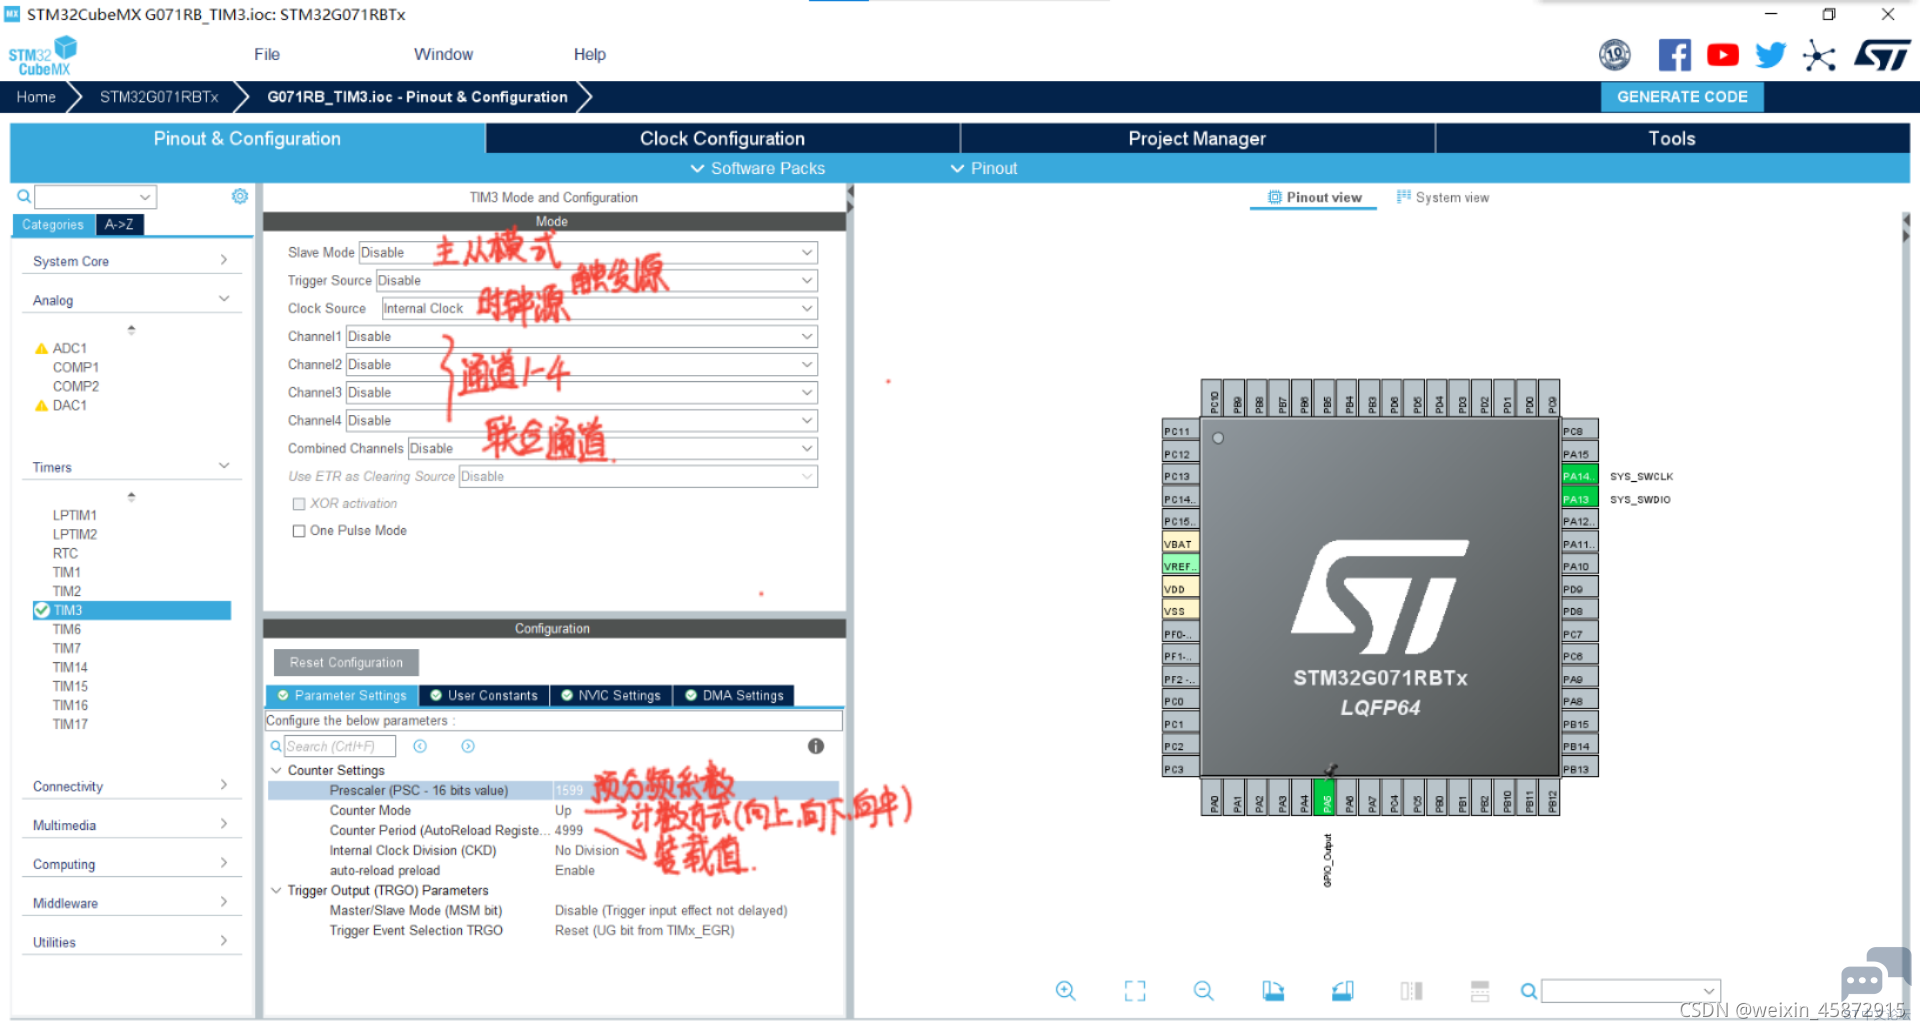Open the Software Packs menu
The height and width of the screenshot is (1030, 1920).
pyautogui.click(x=758, y=168)
